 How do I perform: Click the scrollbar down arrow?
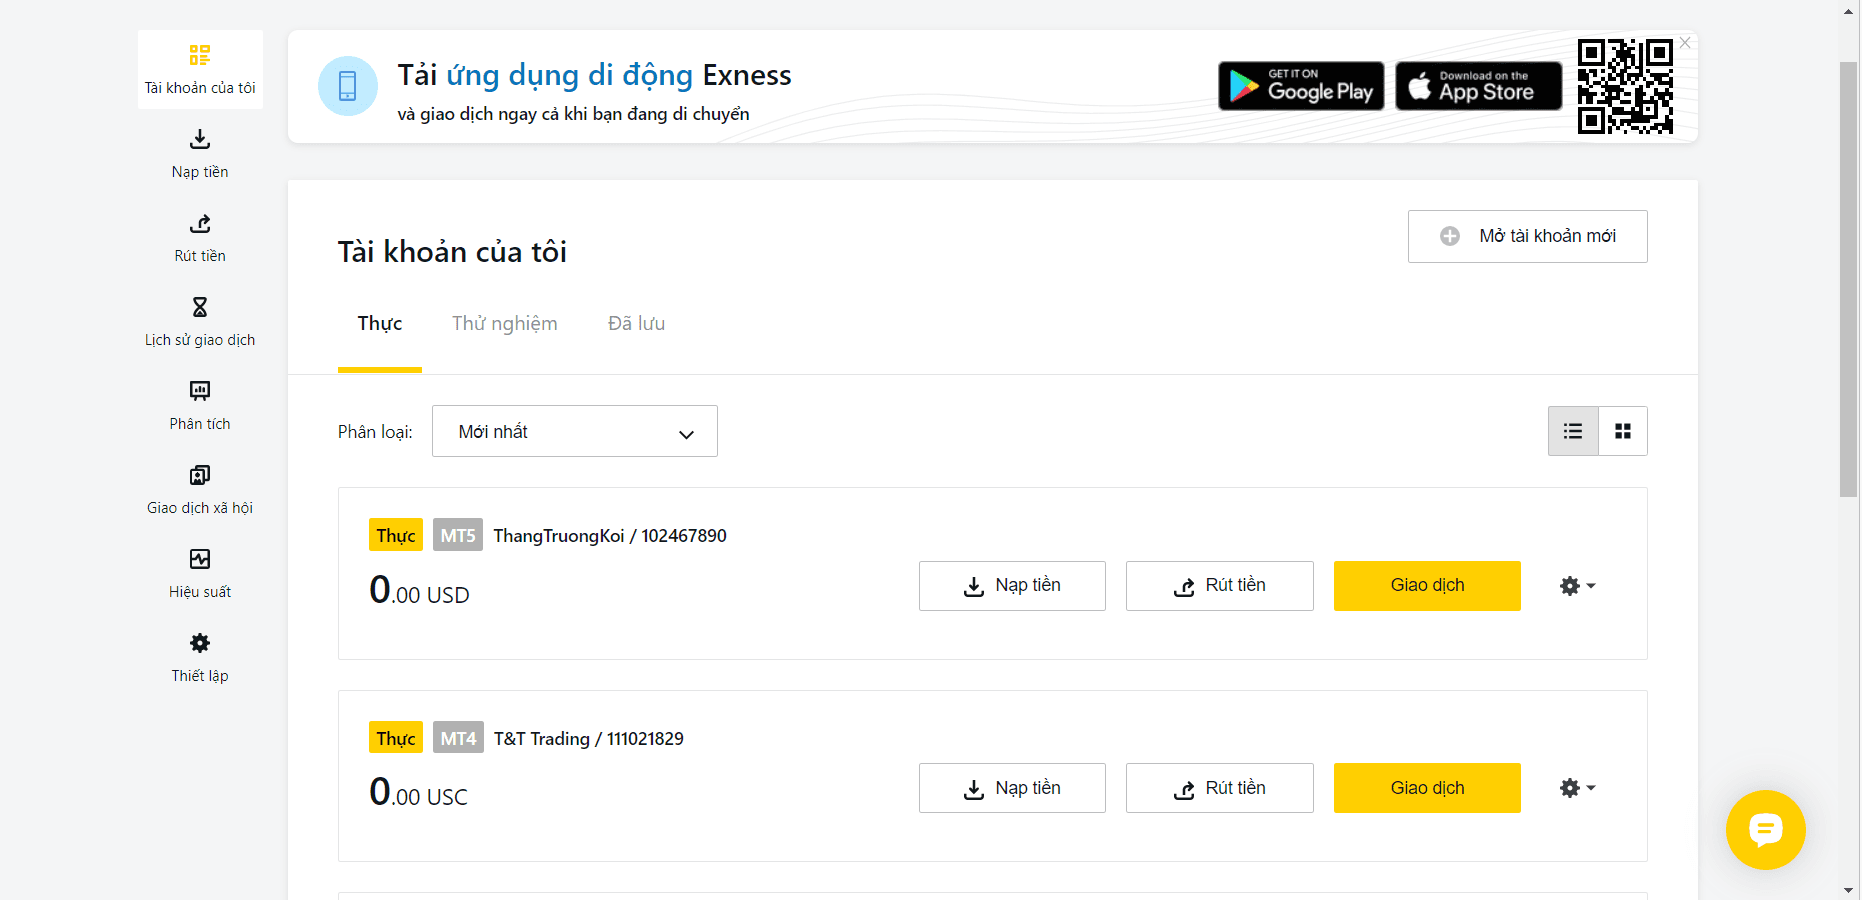(x=1849, y=890)
